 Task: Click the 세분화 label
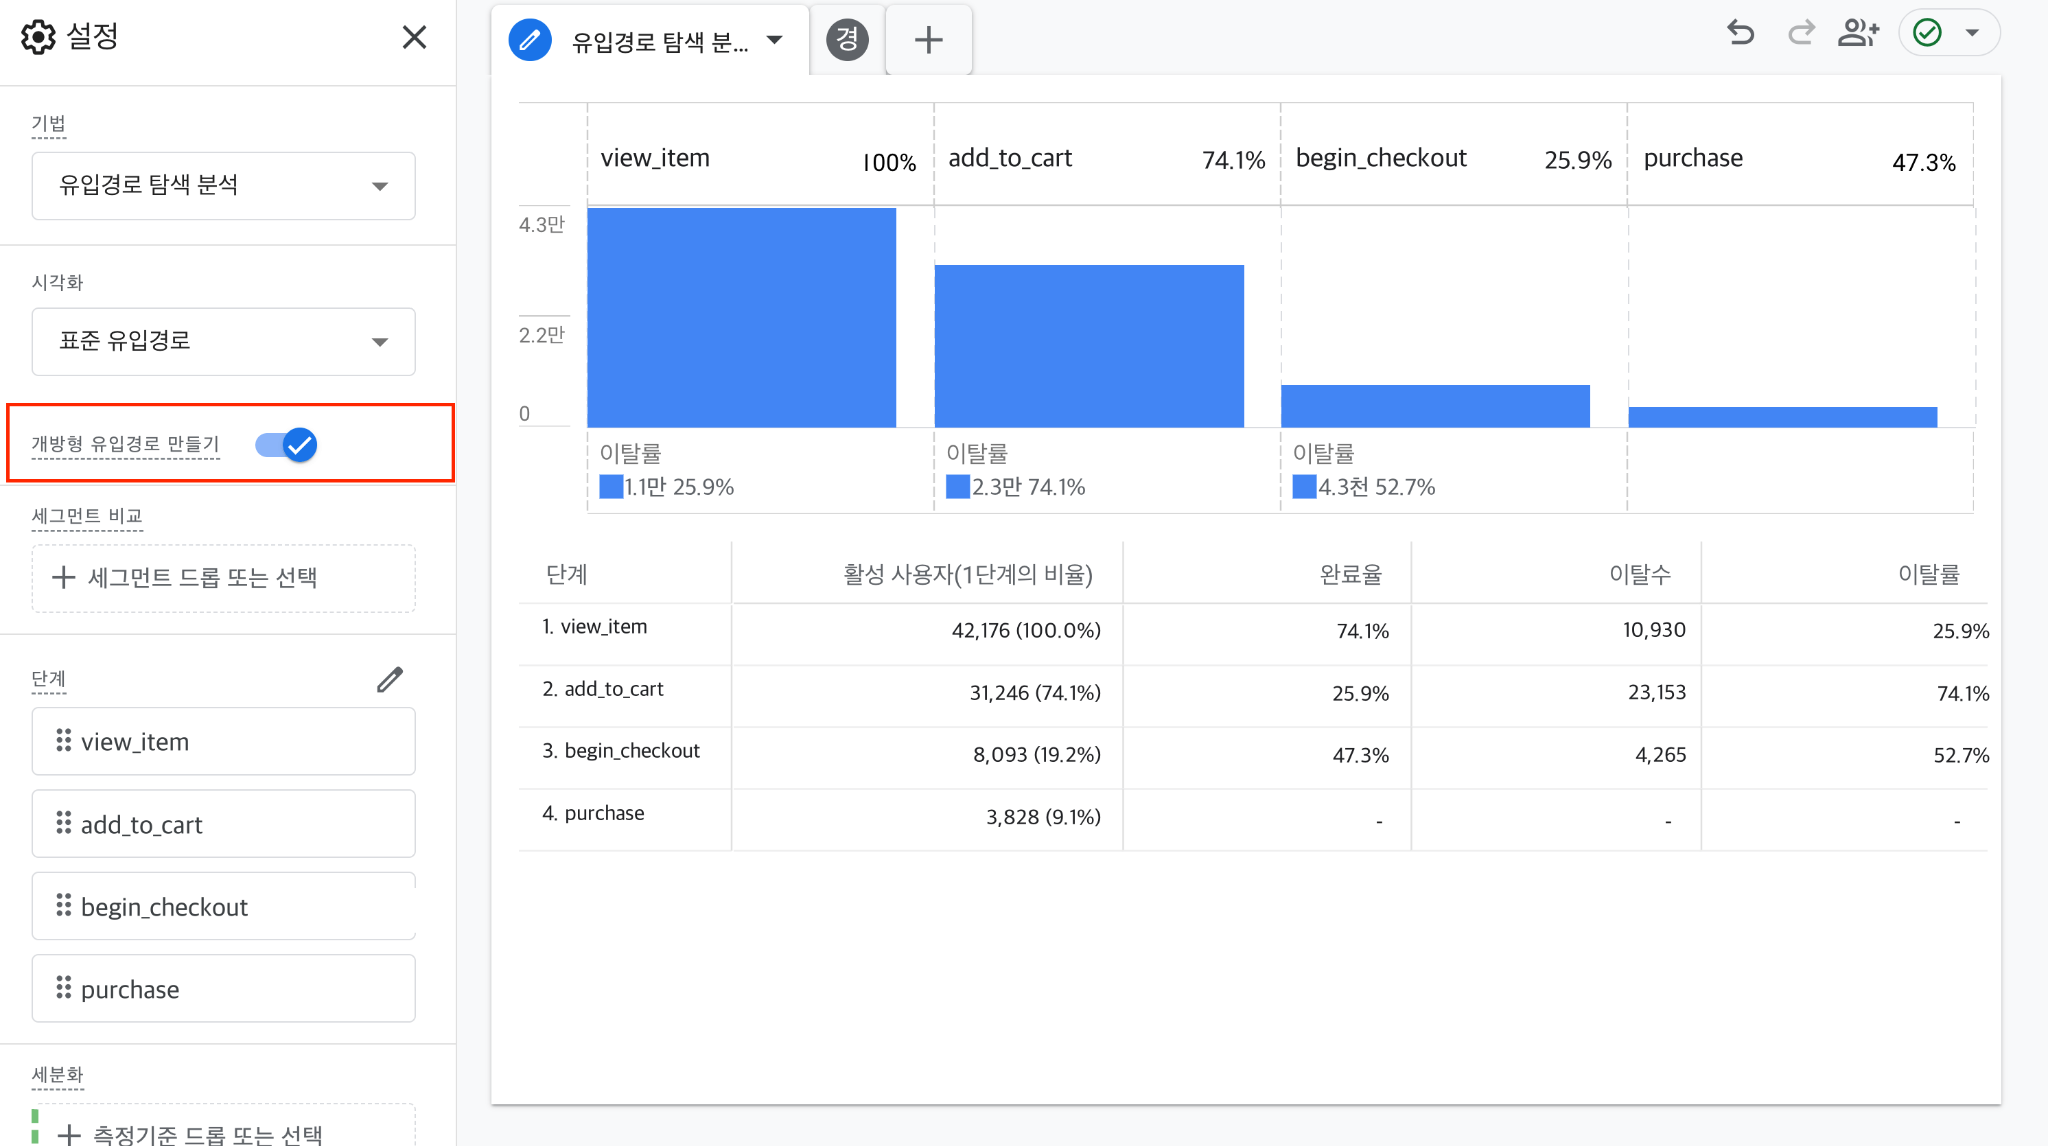(58, 1075)
